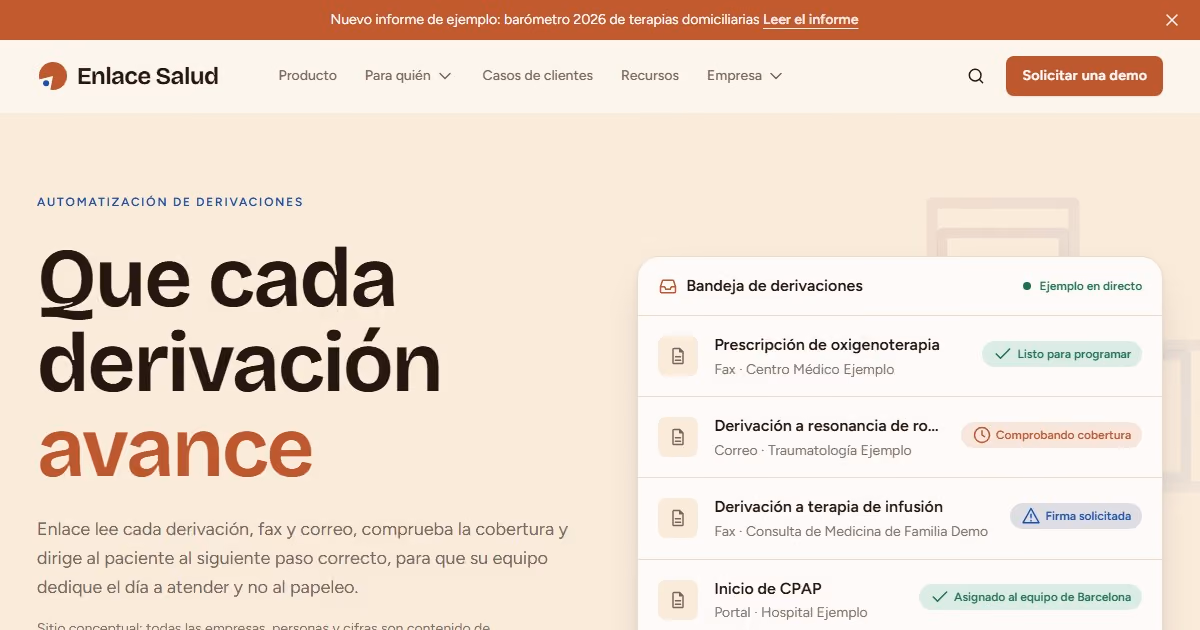Open the Recursos menu item

point(650,76)
